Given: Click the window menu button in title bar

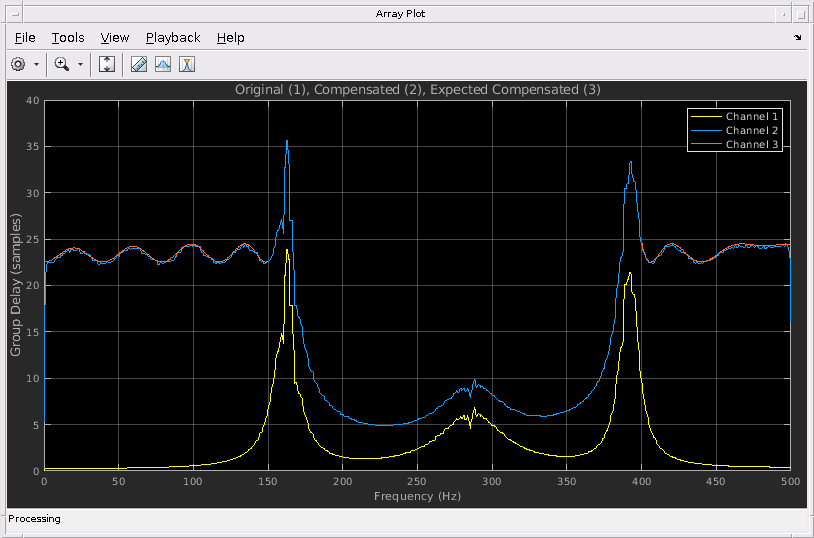Looking at the screenshot, I should click(16, 14).
